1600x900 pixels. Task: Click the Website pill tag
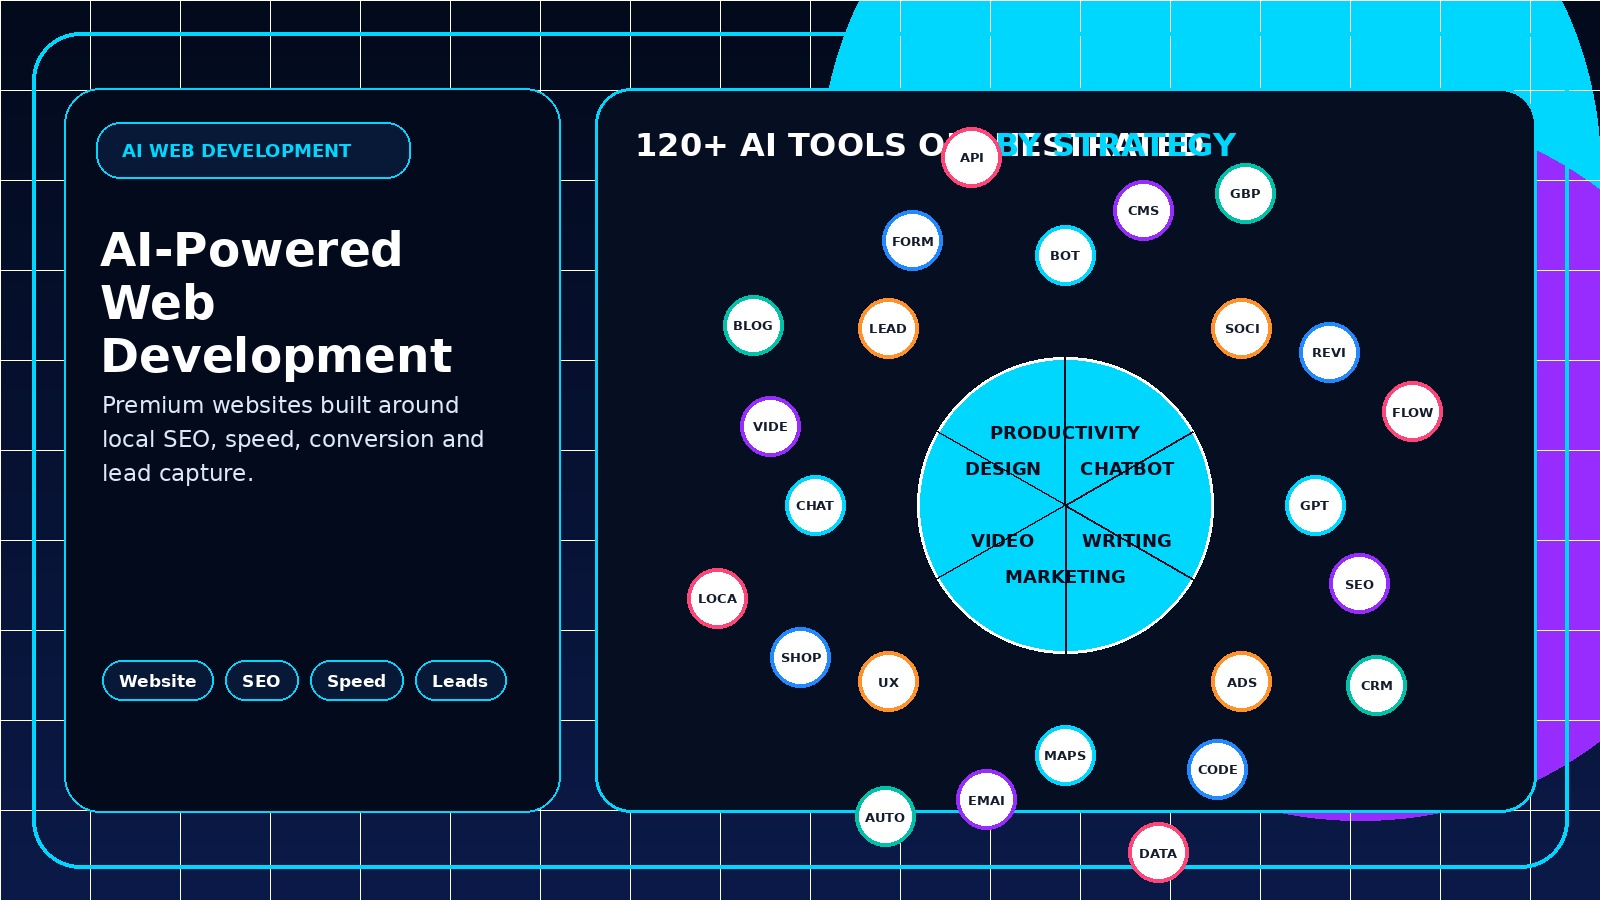click(x=158, y=681)
